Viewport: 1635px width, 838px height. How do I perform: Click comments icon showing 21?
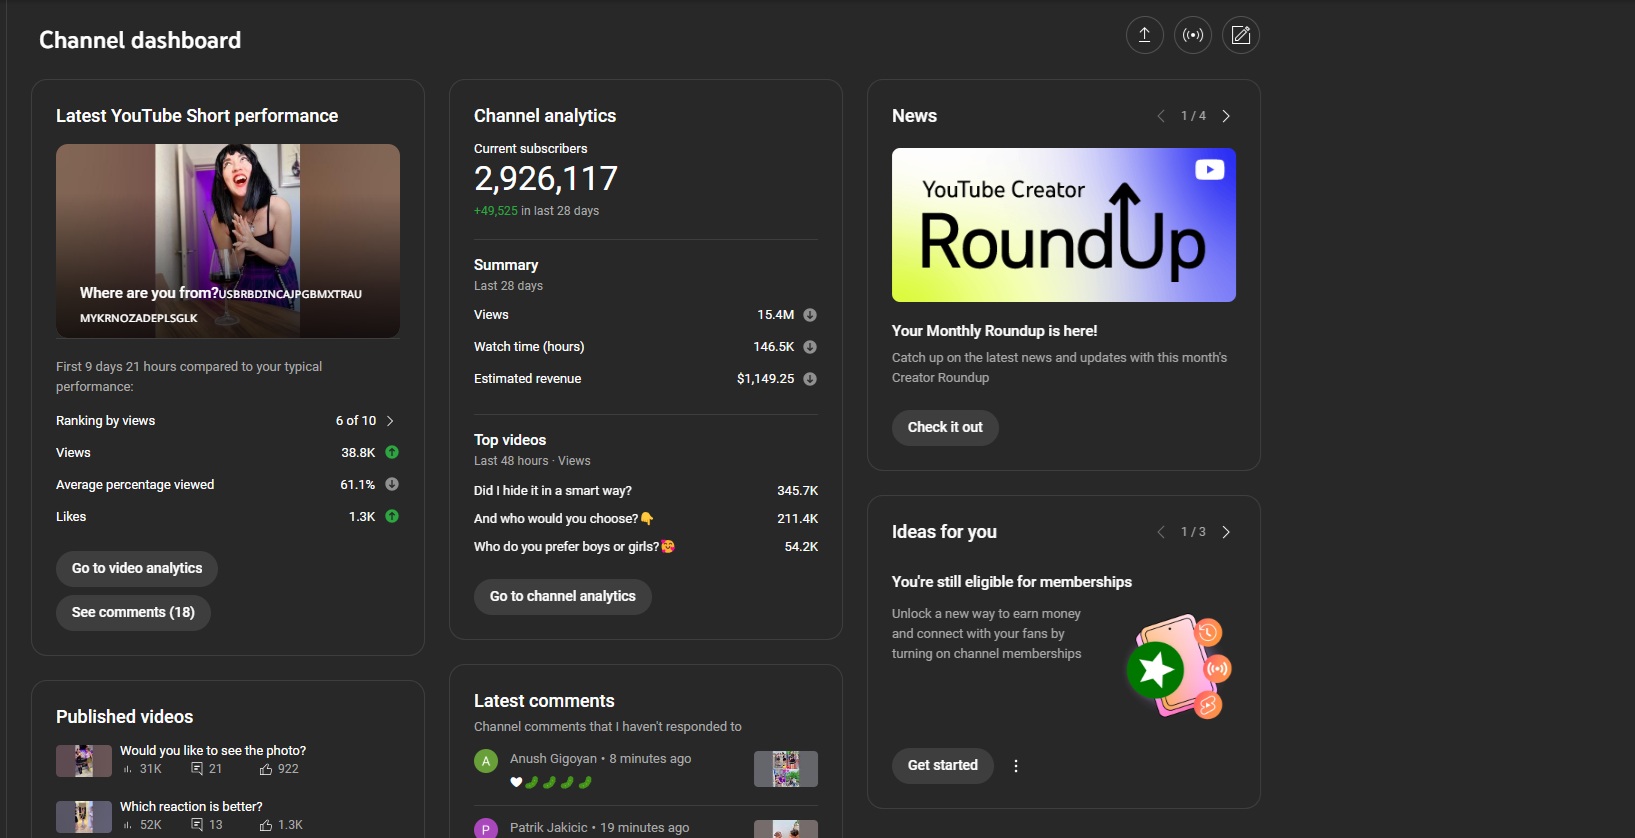(x=197, y=769)
